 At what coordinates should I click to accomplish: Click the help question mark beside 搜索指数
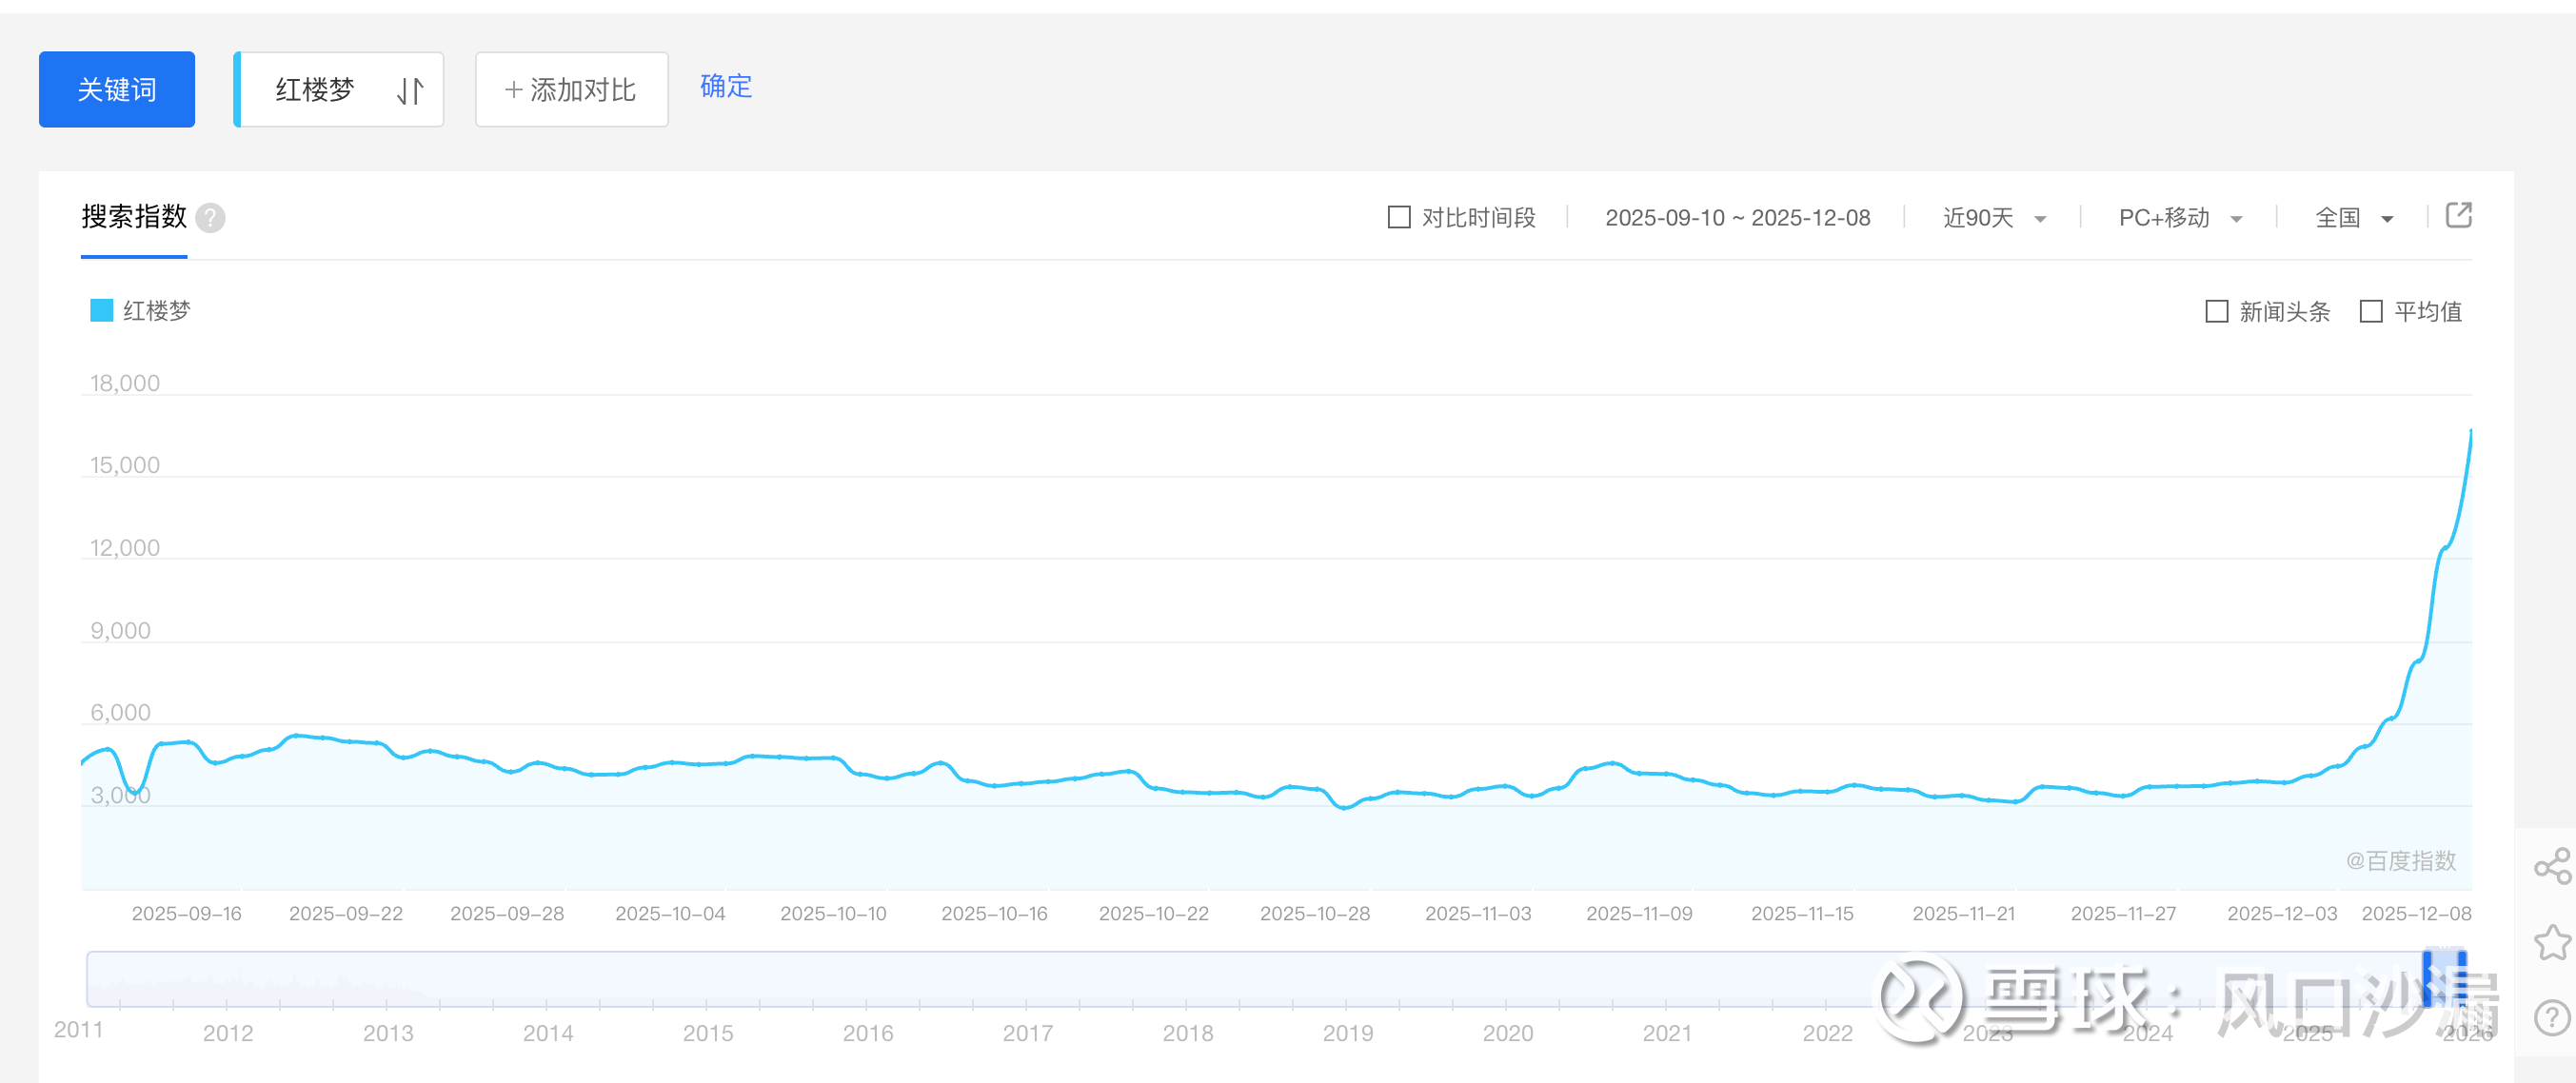tap(210, 218)
